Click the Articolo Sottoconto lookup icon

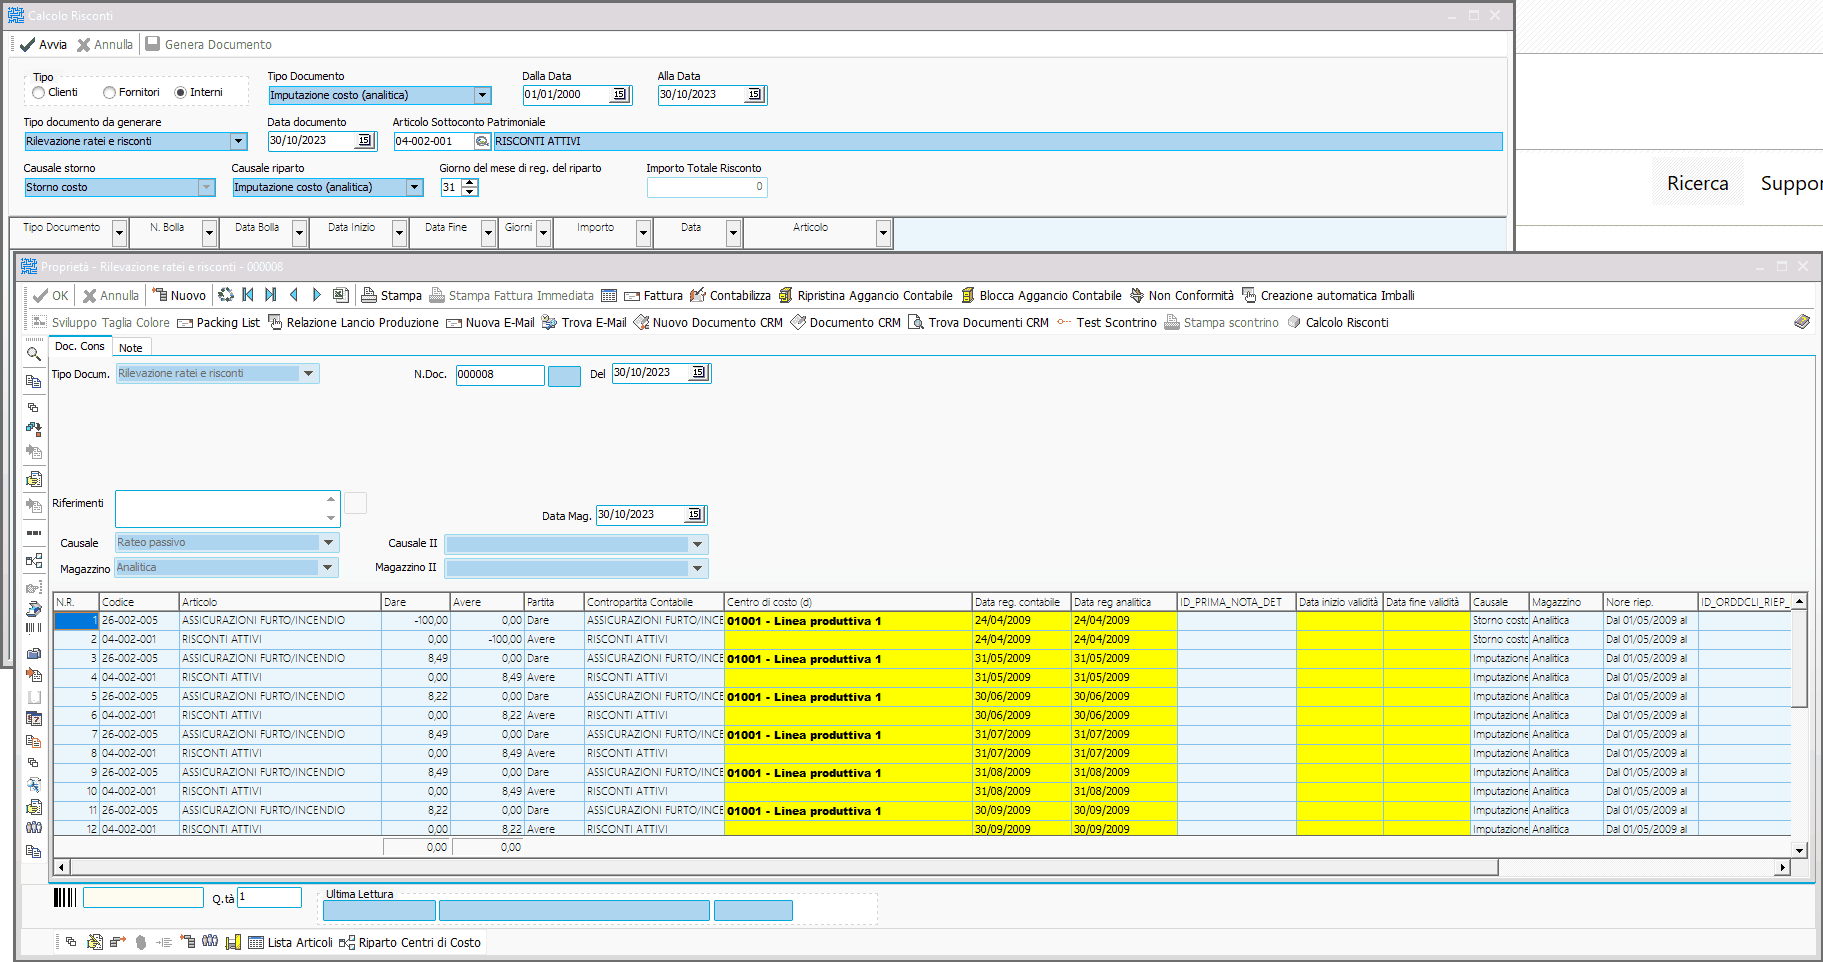coord(482,141)
